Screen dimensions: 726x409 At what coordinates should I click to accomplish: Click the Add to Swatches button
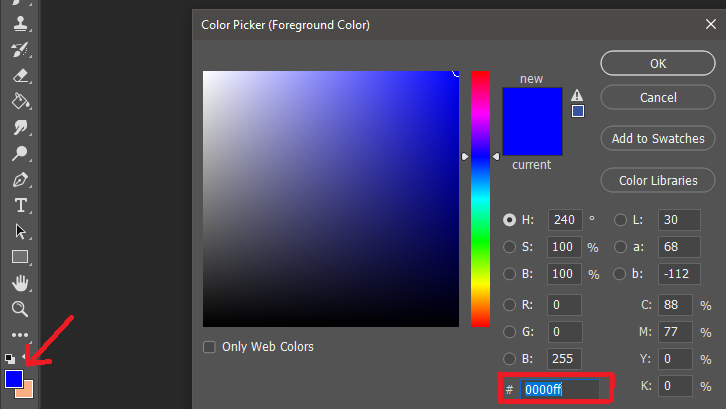(658, 138)
